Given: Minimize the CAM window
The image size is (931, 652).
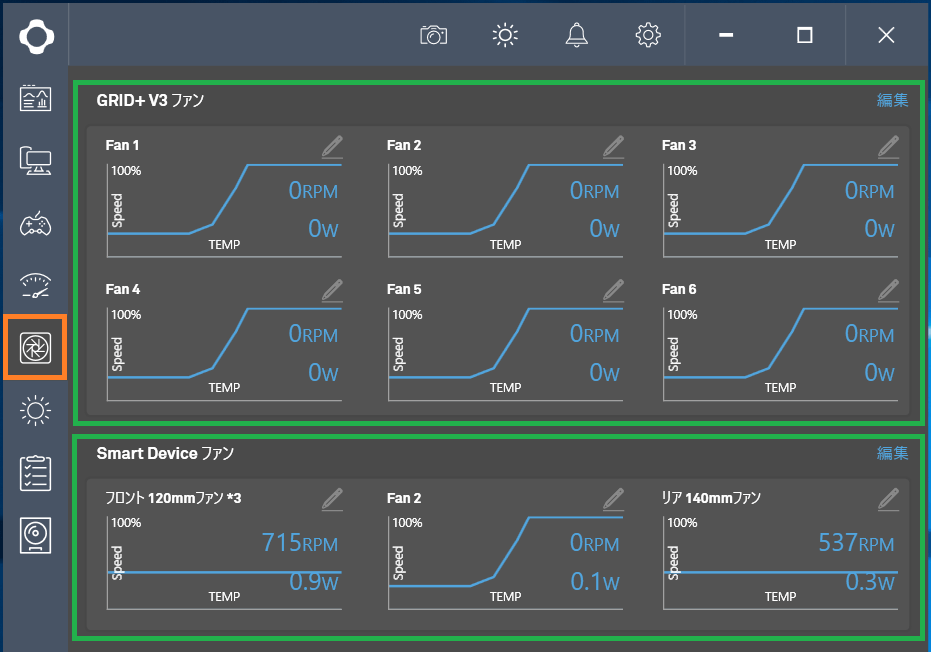Looking at the screenshot, I should click(x=726, y=35).
